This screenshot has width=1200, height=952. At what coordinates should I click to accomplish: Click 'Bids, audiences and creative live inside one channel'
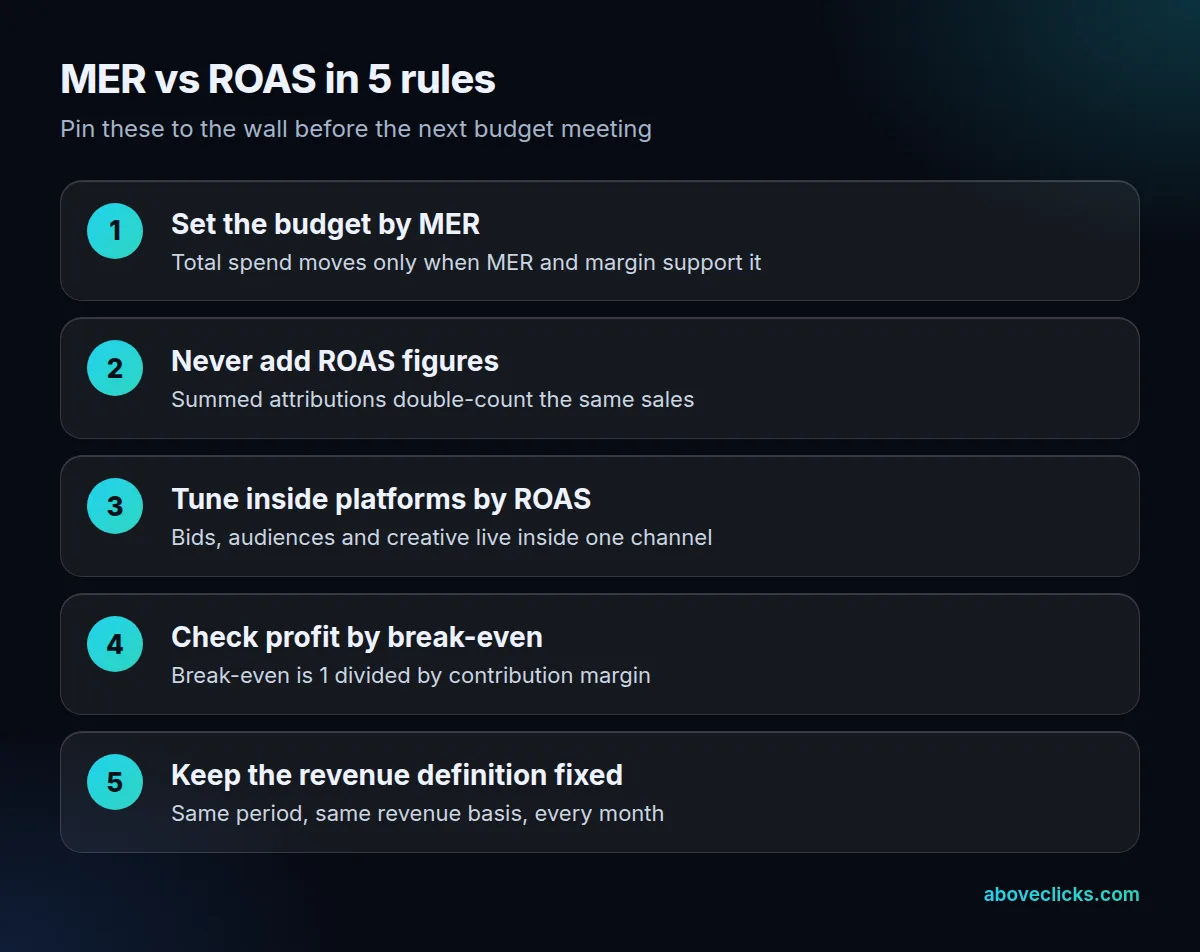(441, 538)
